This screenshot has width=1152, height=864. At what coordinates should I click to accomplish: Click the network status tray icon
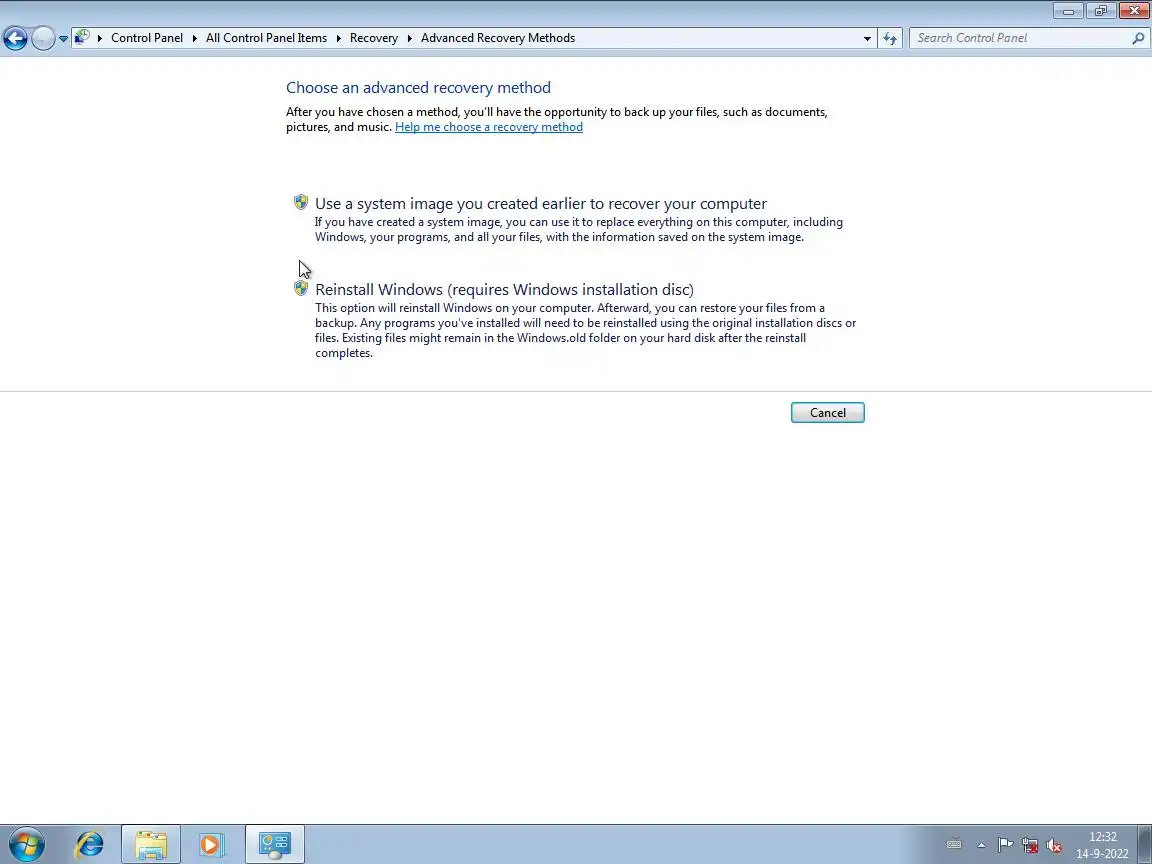pos(1030,845)
